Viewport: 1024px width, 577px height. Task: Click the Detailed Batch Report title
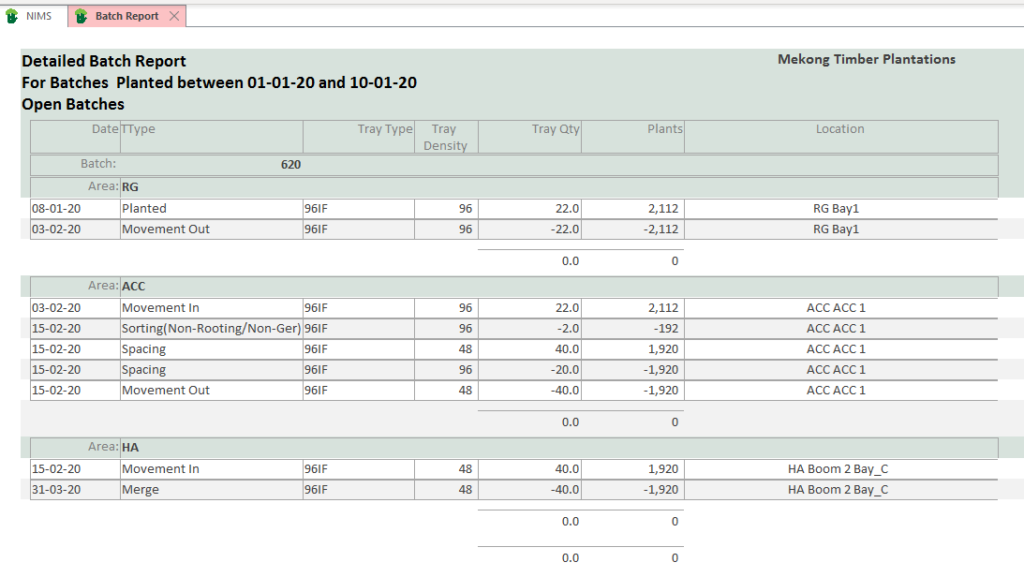(104, 62)
